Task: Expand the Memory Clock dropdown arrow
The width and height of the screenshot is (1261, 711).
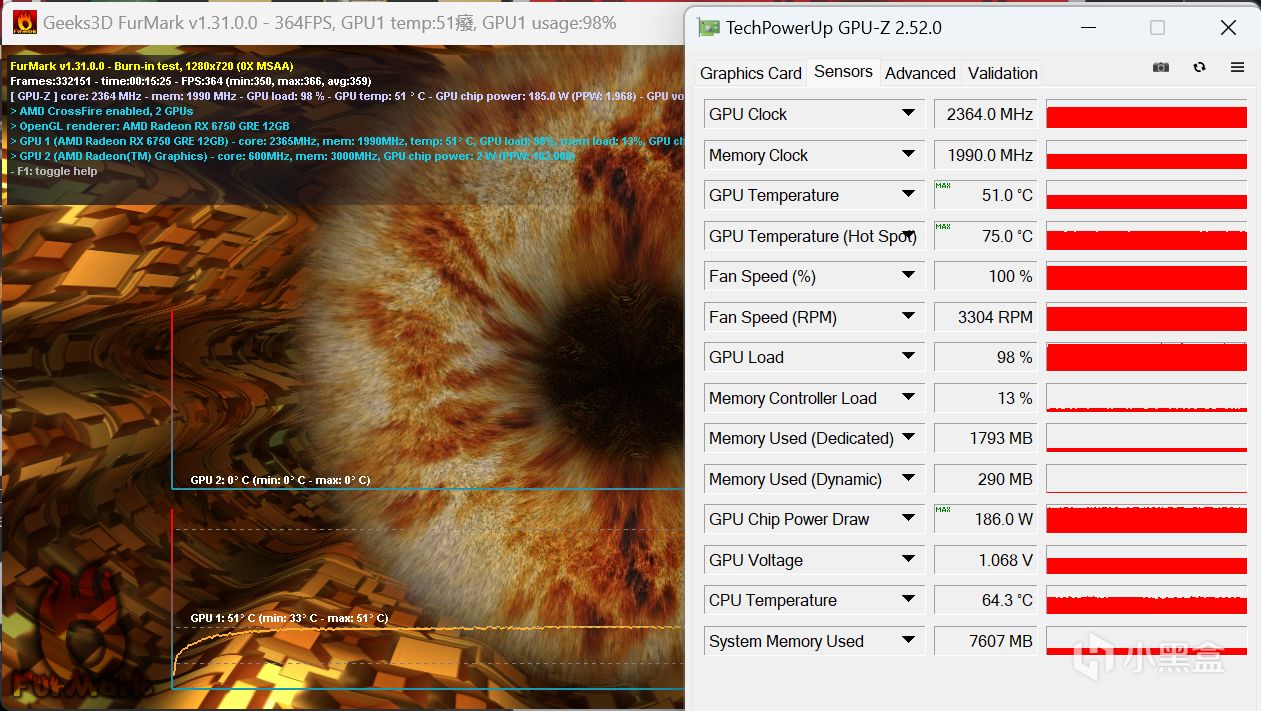Action: pos(908,154)
